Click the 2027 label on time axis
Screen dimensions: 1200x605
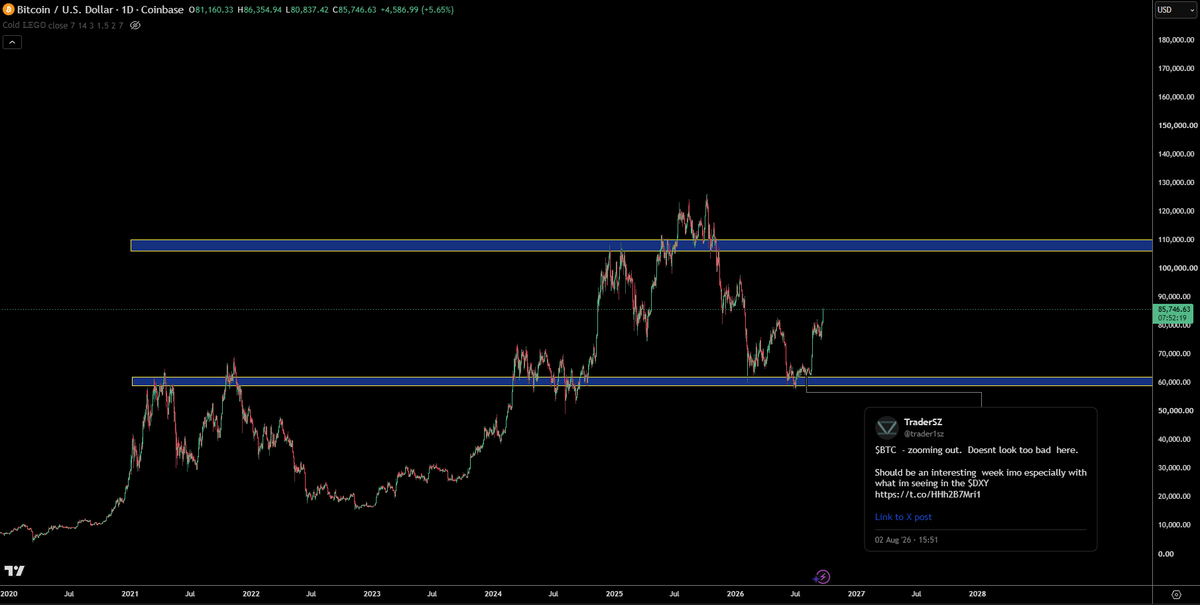(856, 593)
